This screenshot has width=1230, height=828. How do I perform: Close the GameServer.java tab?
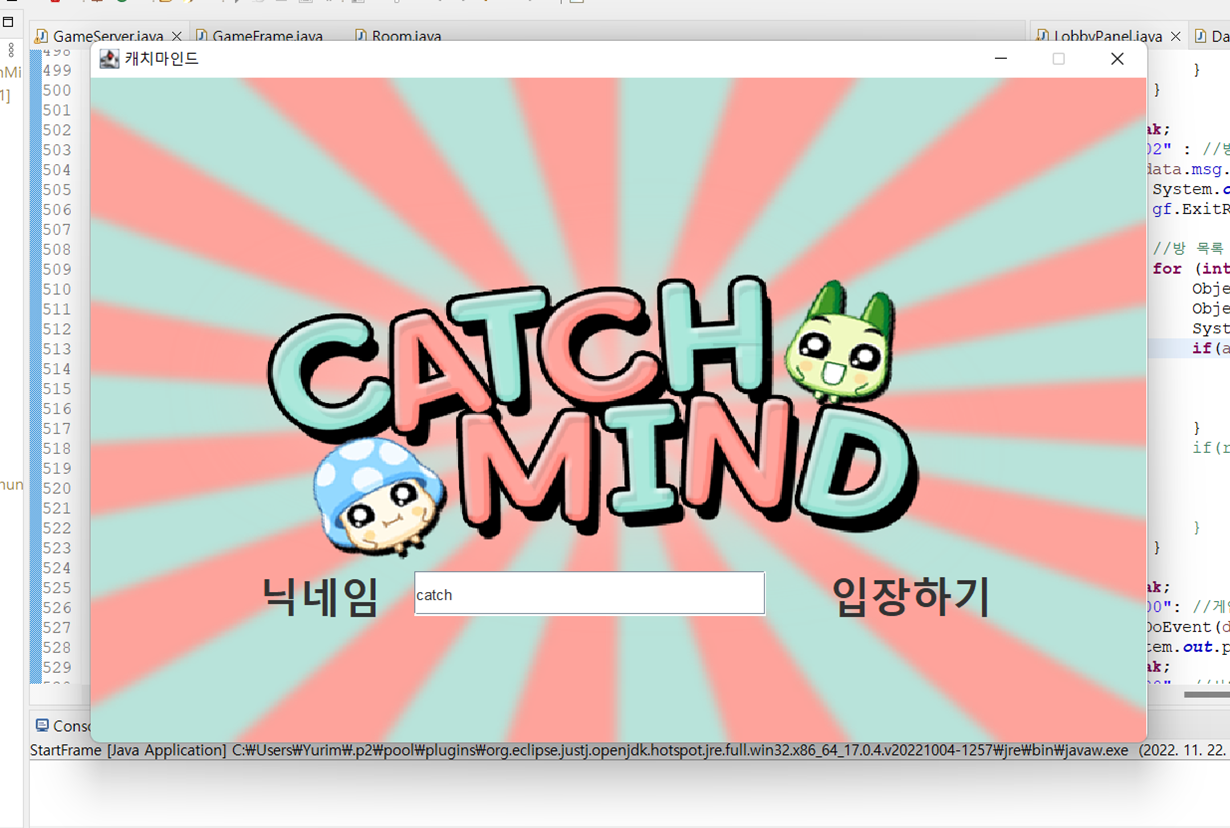point(176,33)
